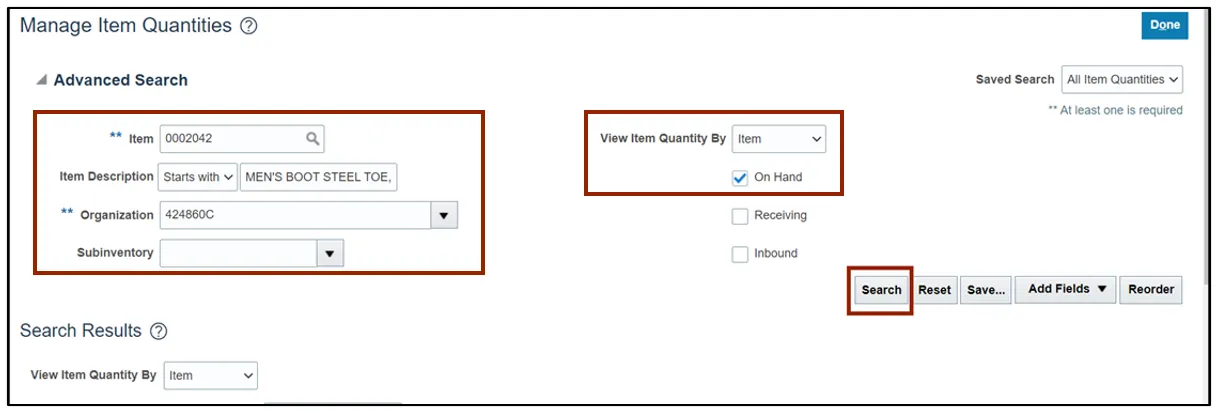Open the Saved Search dropdown
1216x412 pixels.
tap(1122, 80)
